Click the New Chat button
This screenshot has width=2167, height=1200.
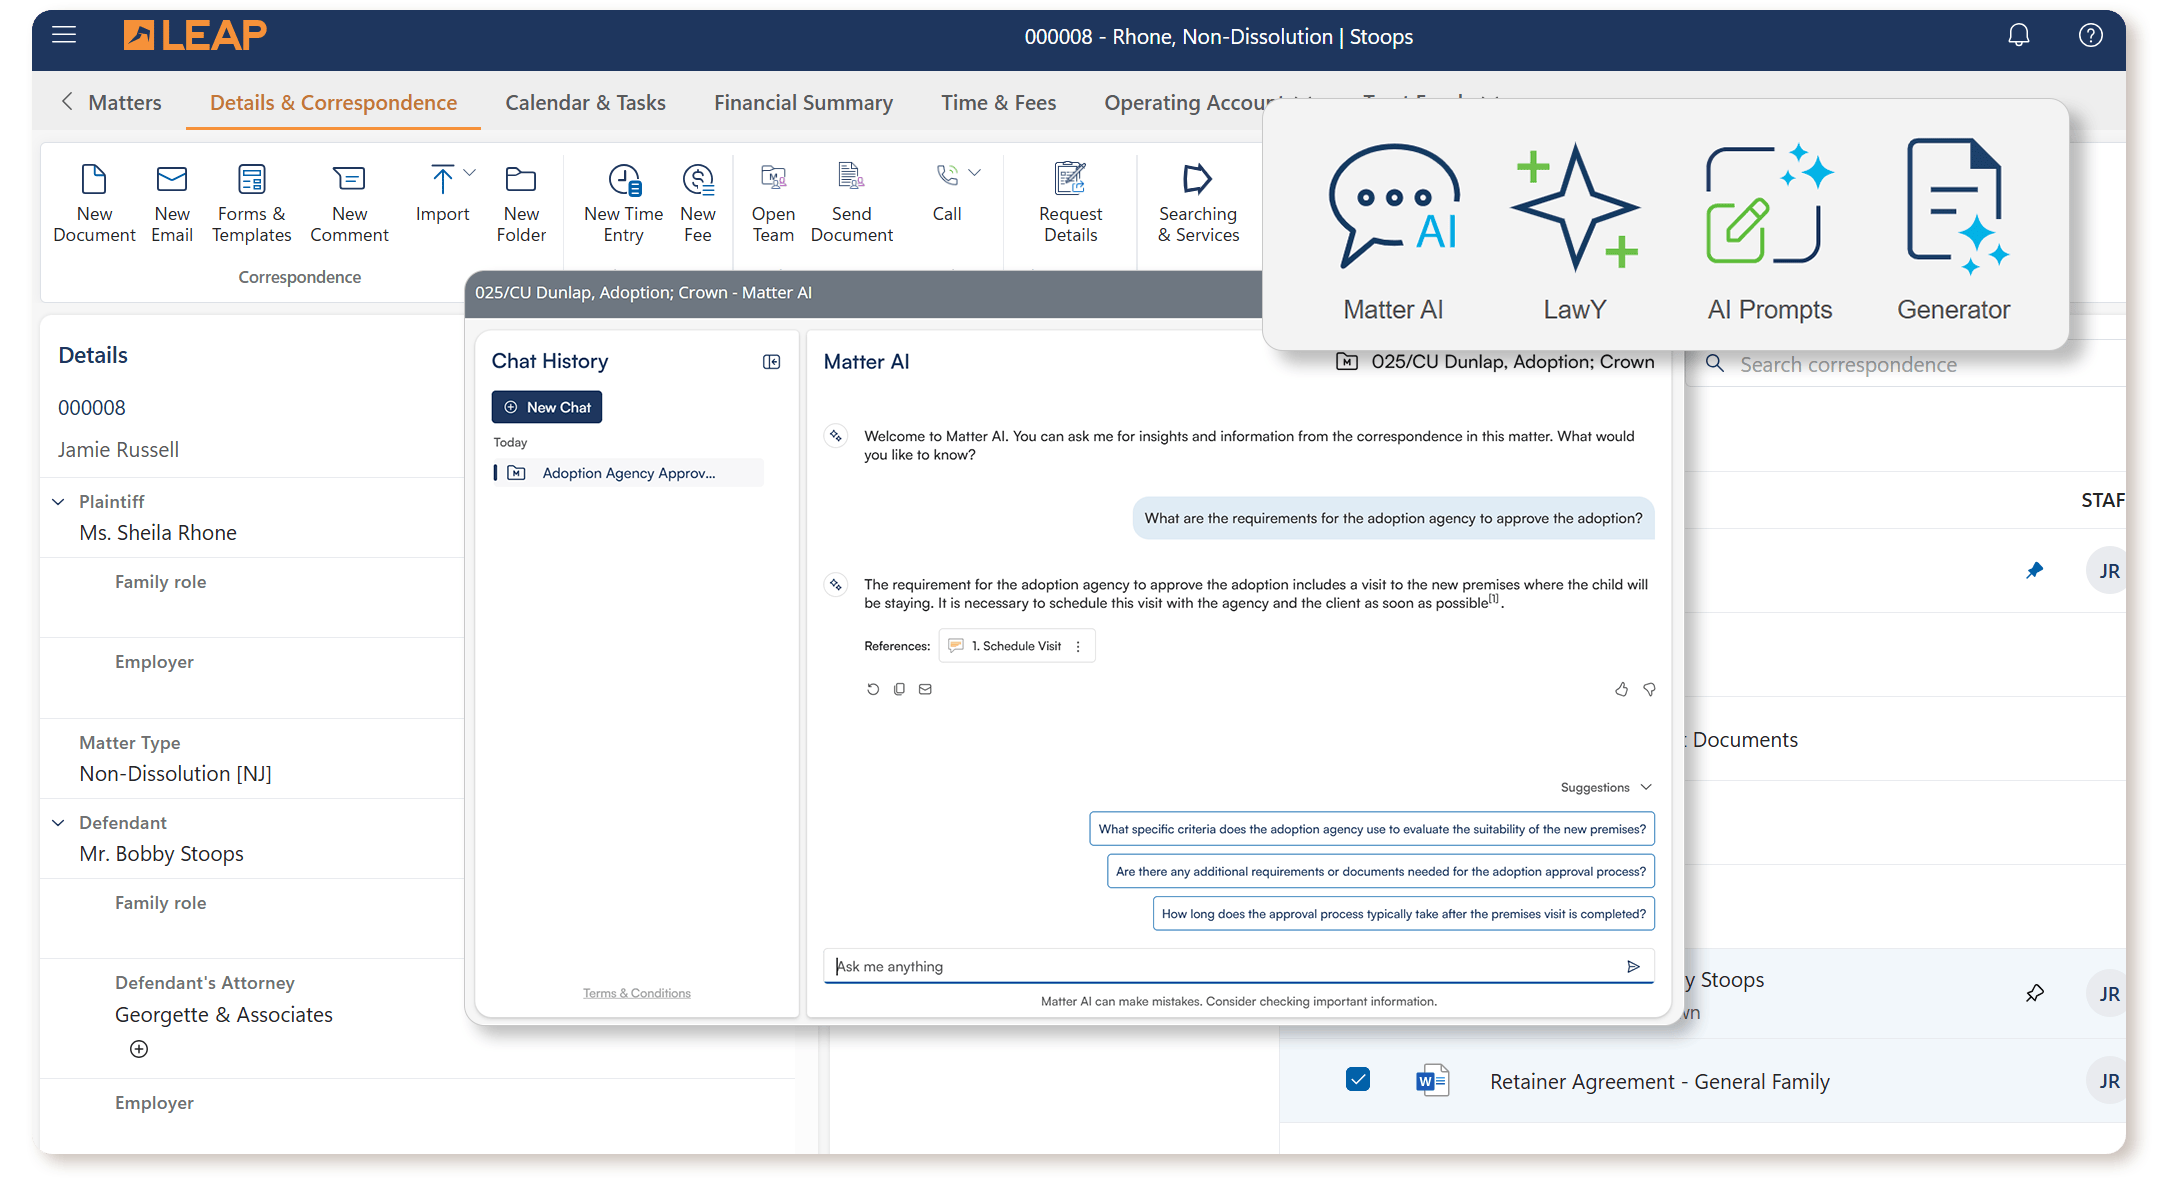547,407
